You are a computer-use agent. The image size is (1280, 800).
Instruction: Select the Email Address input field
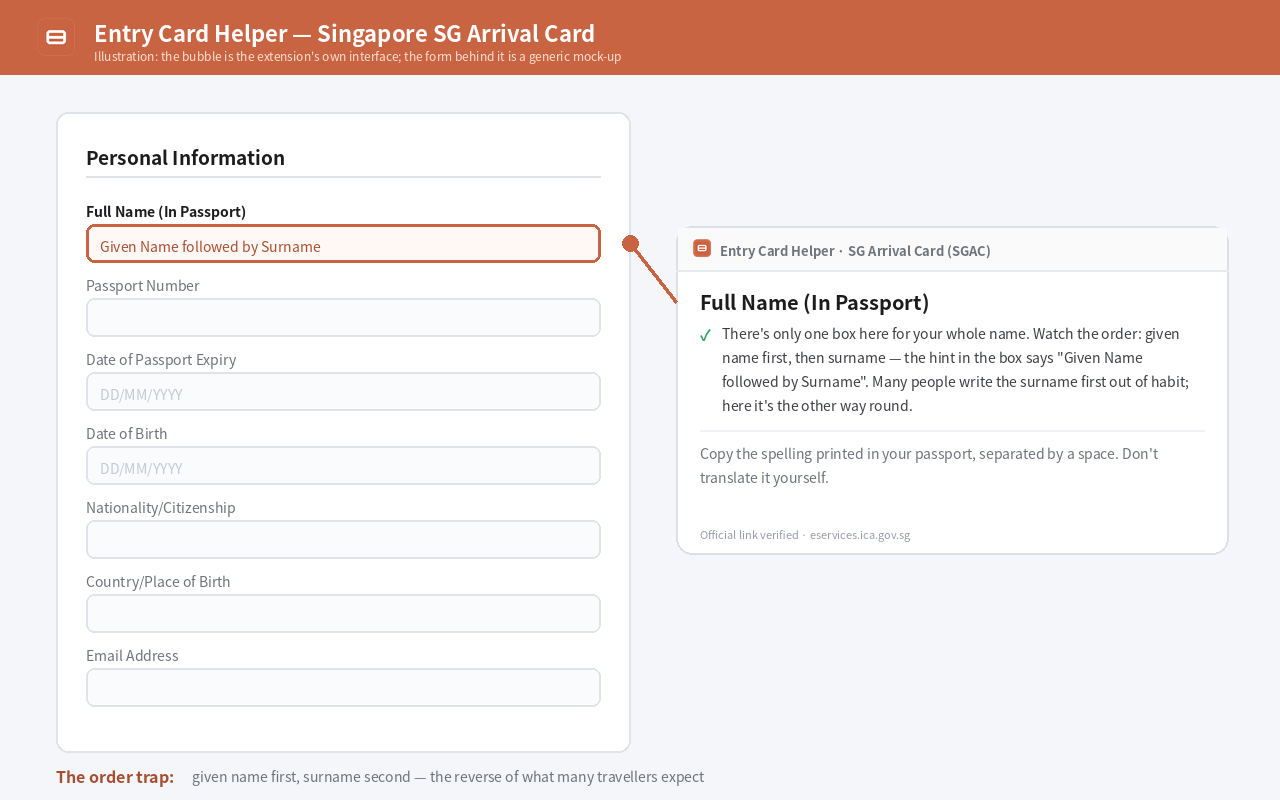pos(343,688)
